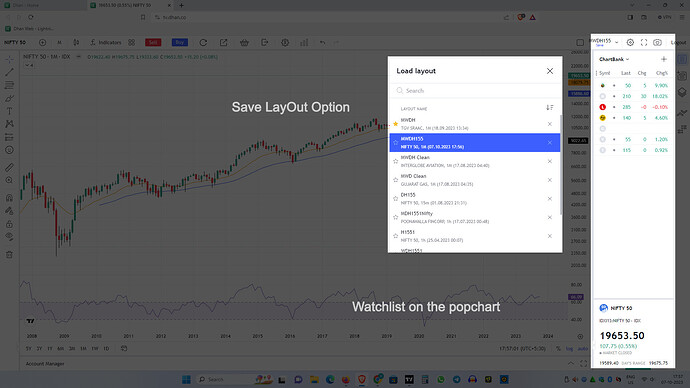The height and width of the screenshot is (388, 690).
Task: Select the 6M time range
Action: 61,348
